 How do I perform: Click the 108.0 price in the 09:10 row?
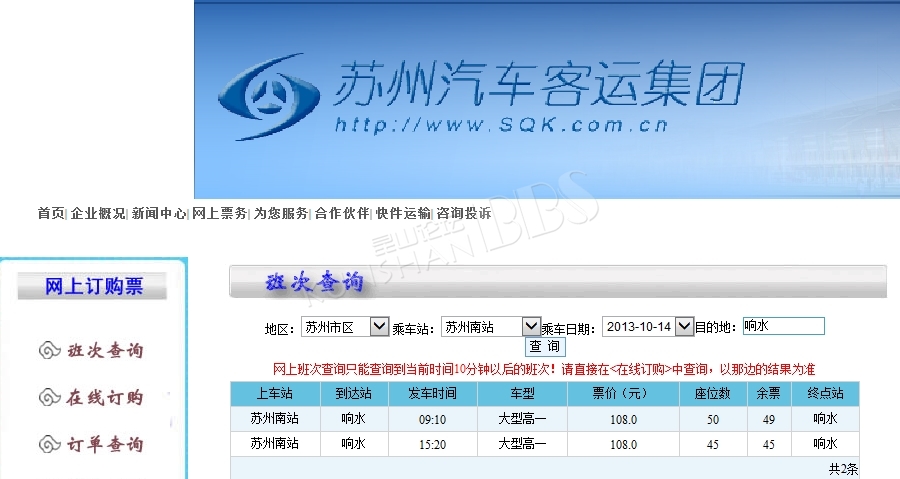pos(623,419)
